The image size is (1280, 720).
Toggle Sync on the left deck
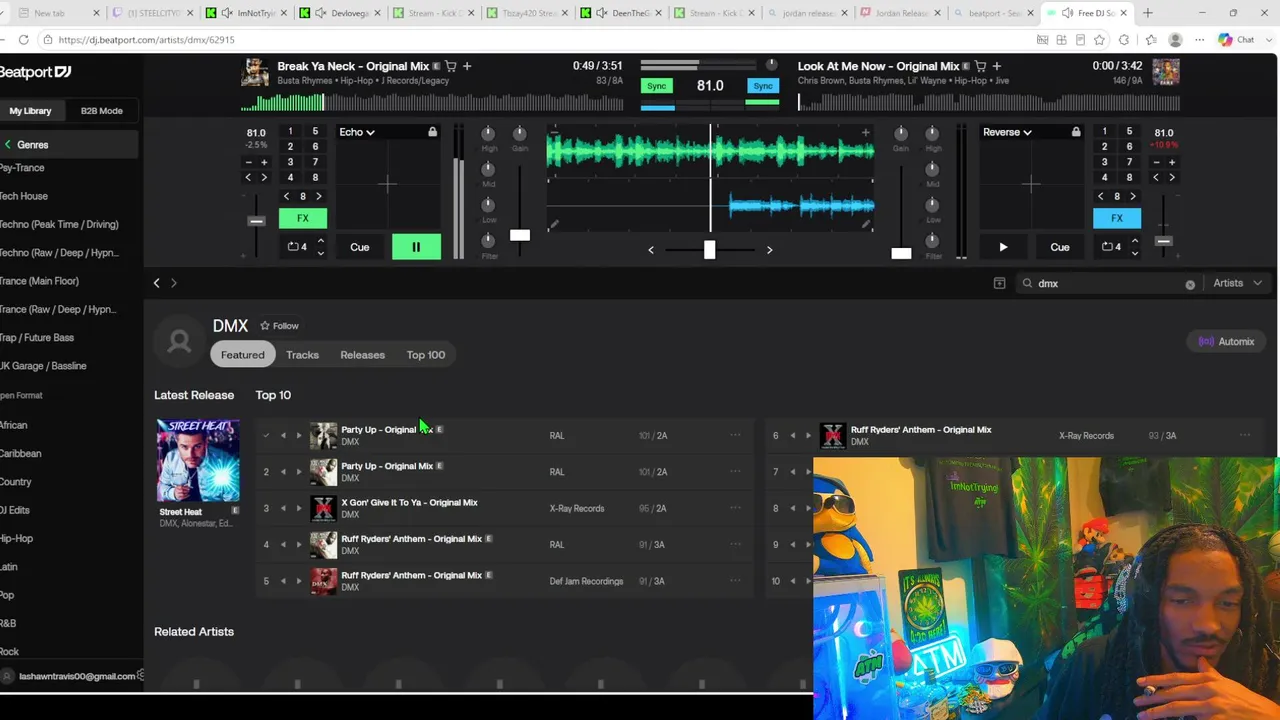click(656, 86)
